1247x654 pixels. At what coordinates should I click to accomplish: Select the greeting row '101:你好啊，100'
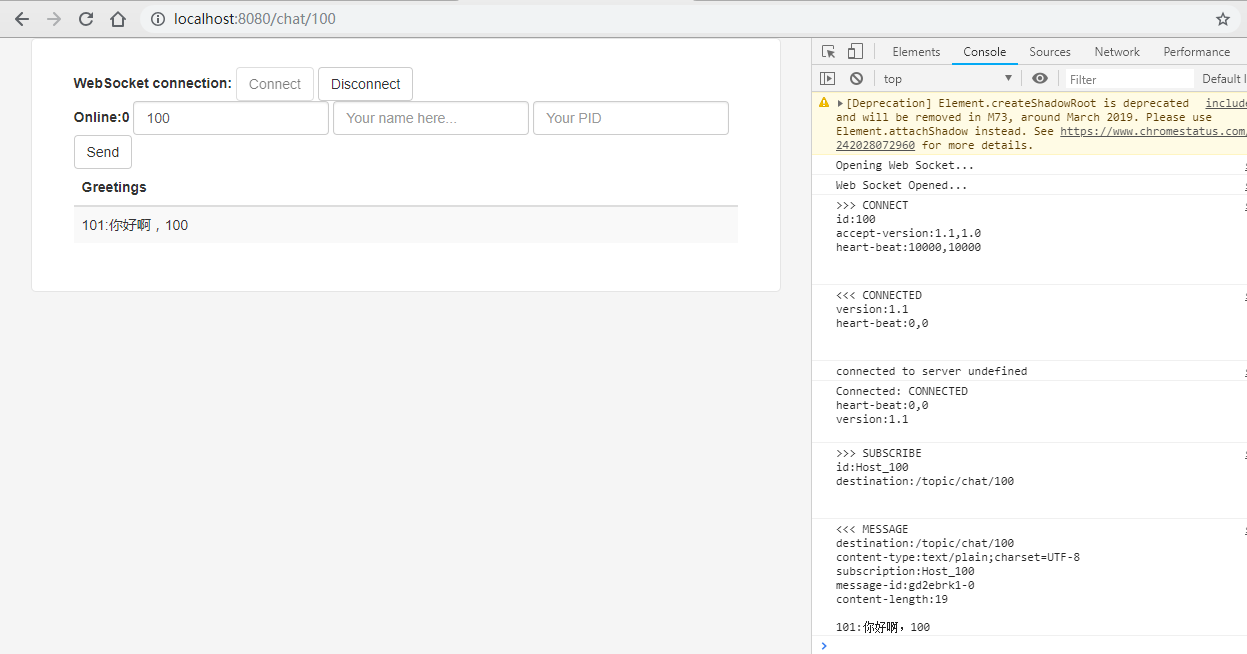406,225
